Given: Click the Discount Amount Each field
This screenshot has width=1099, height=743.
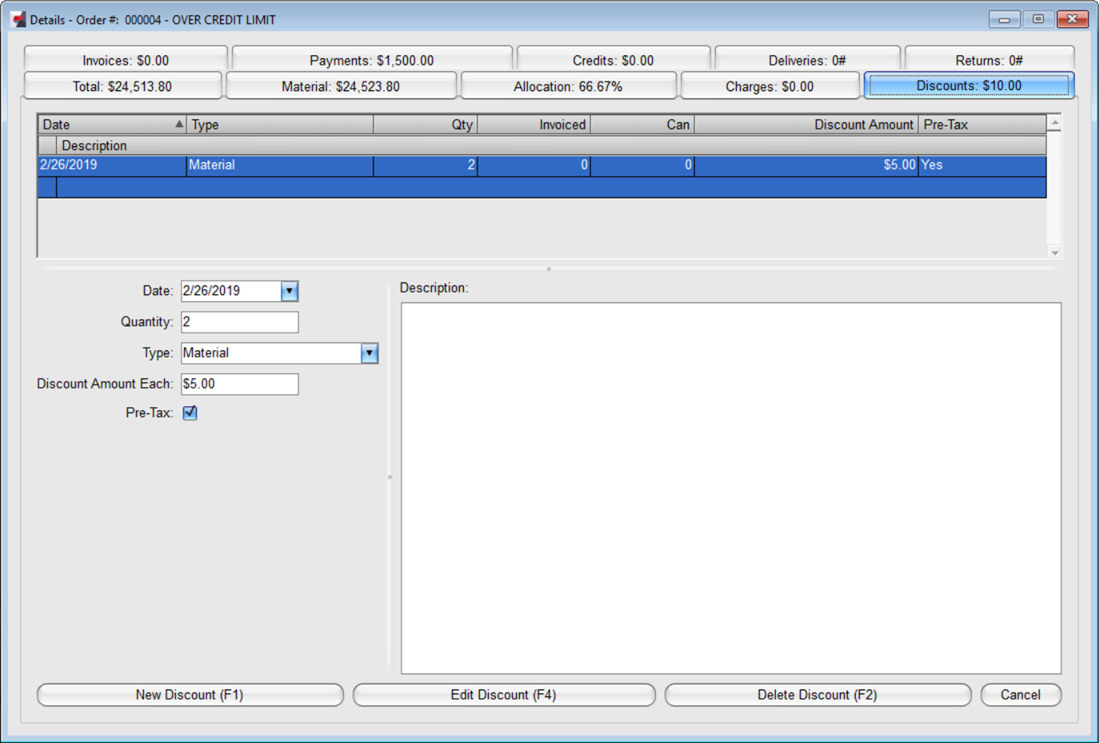Looking at the screenshot, I should tap(240, 383).
